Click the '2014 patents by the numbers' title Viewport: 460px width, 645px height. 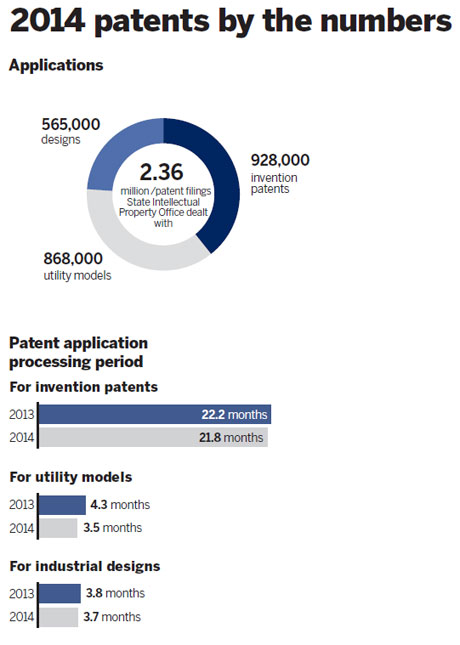[230, 21]
